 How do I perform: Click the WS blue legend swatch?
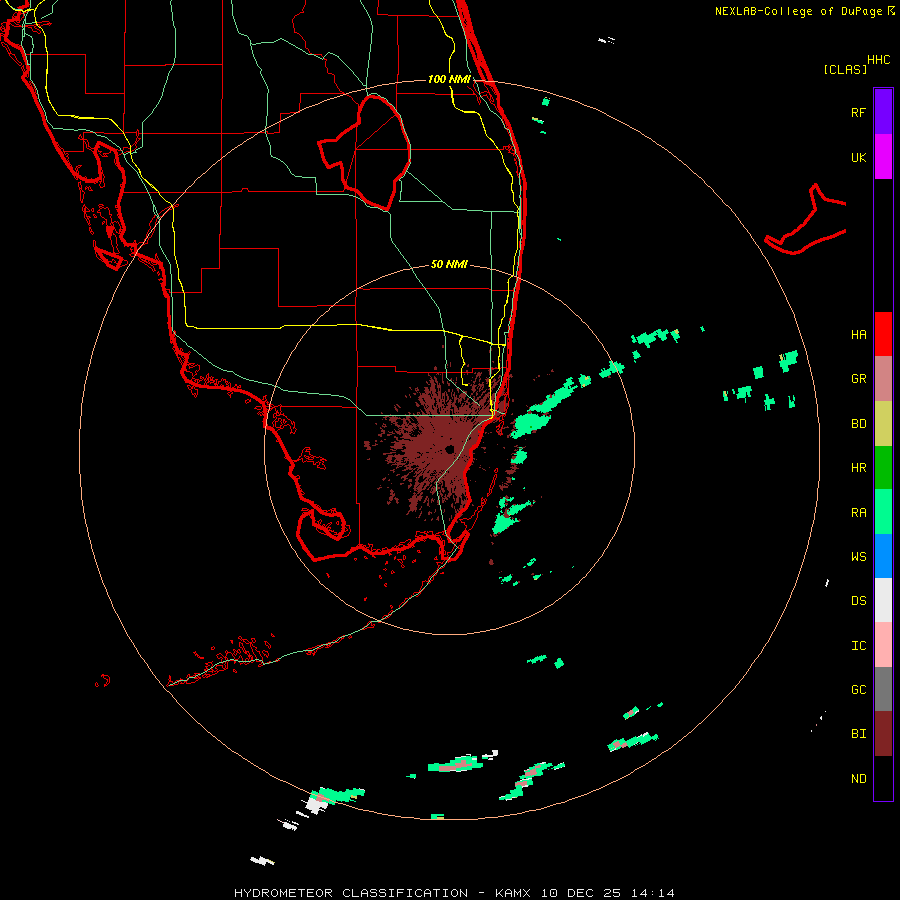[883, 556]
